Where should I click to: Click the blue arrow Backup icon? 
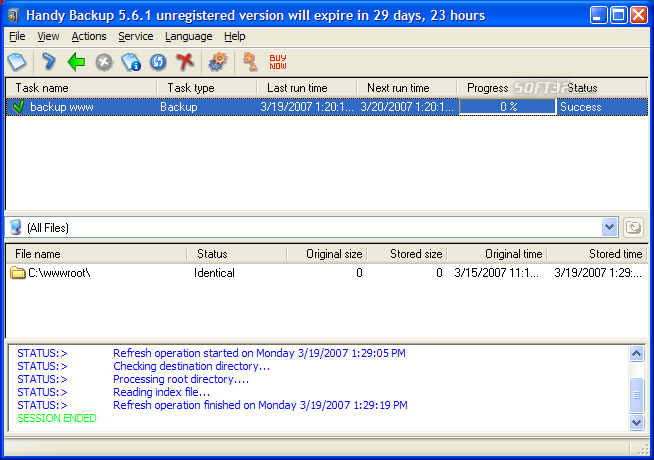(49, 62)
